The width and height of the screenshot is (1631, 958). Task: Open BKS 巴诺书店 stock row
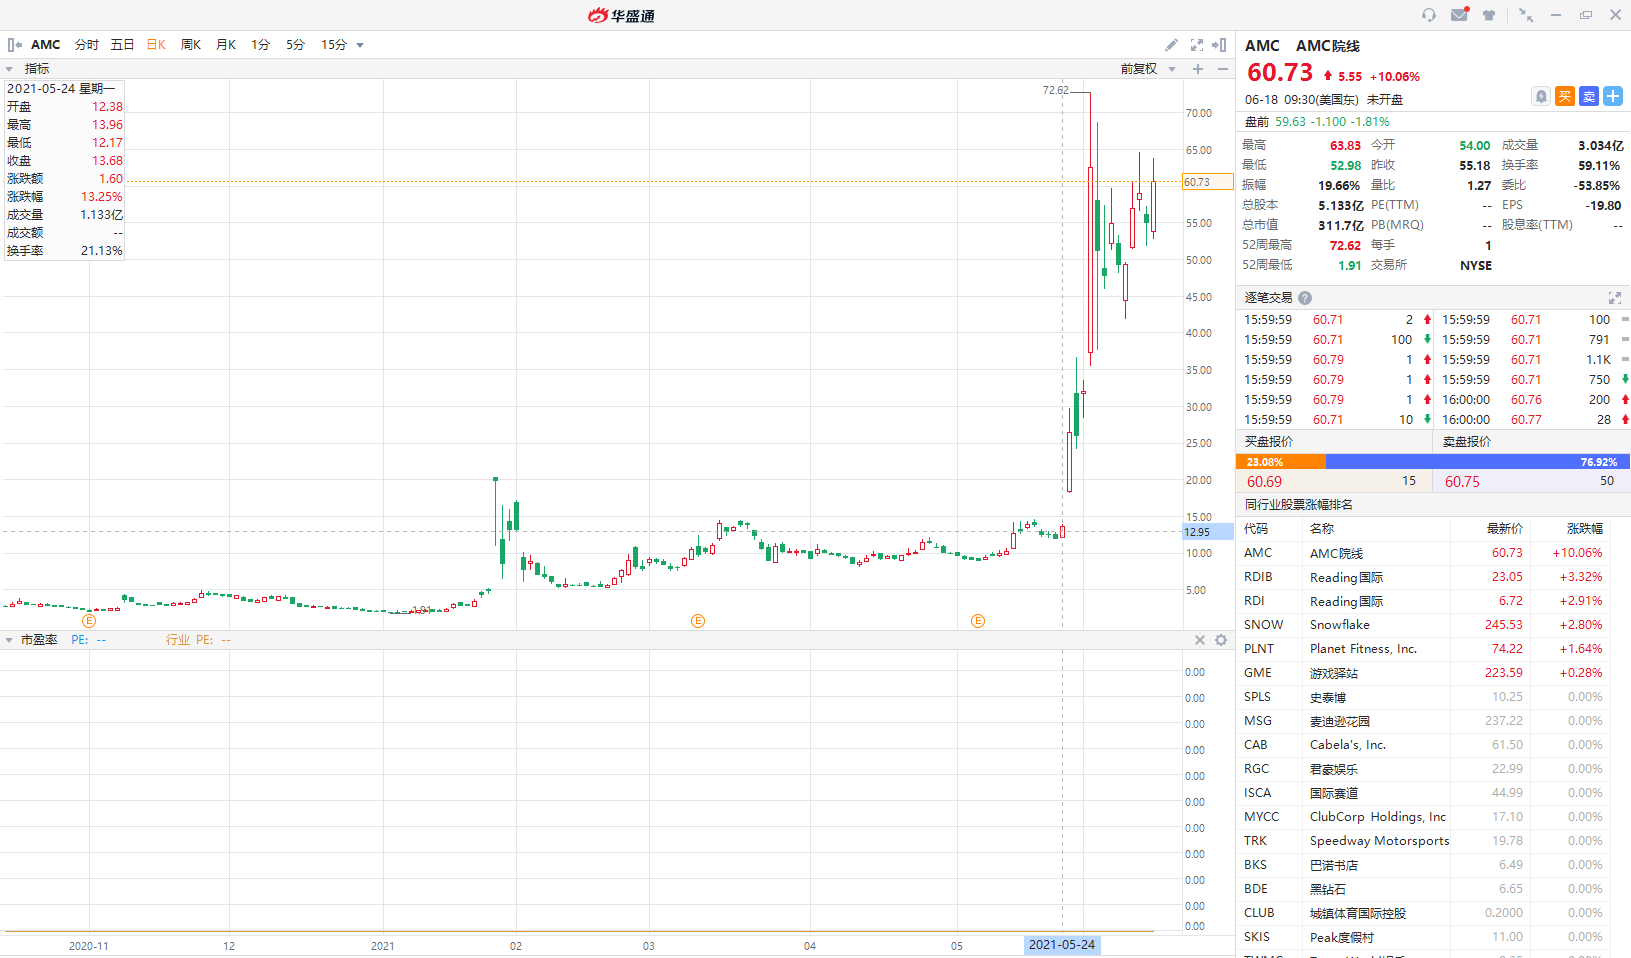[x=1423, y=865]
